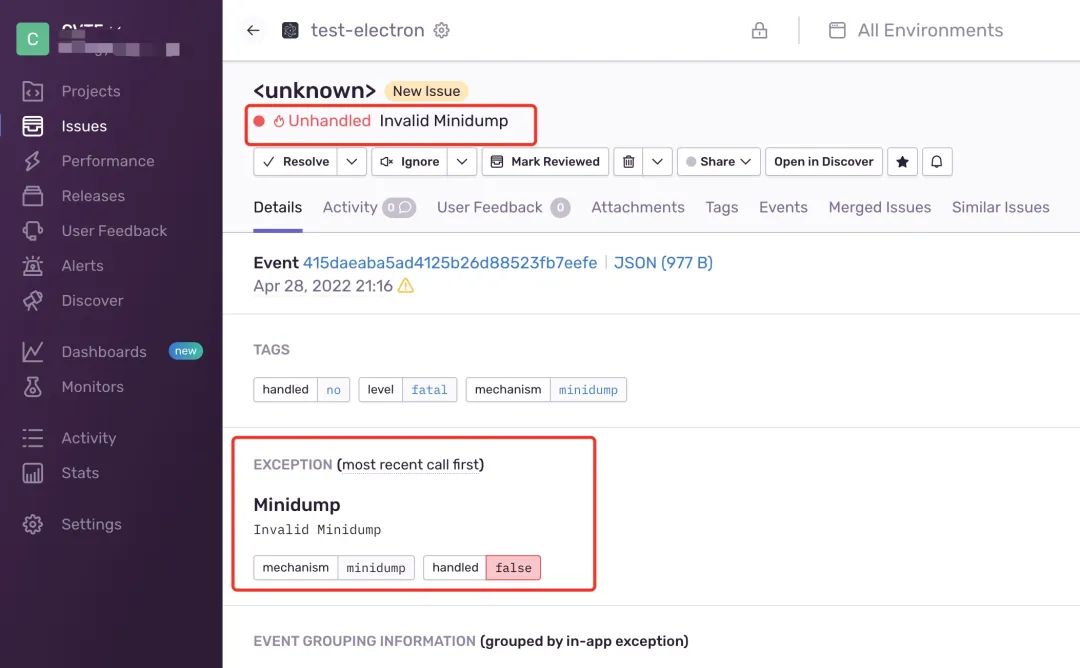
Task: Open the JSON (977 B) link
Action: coord(663,263)
